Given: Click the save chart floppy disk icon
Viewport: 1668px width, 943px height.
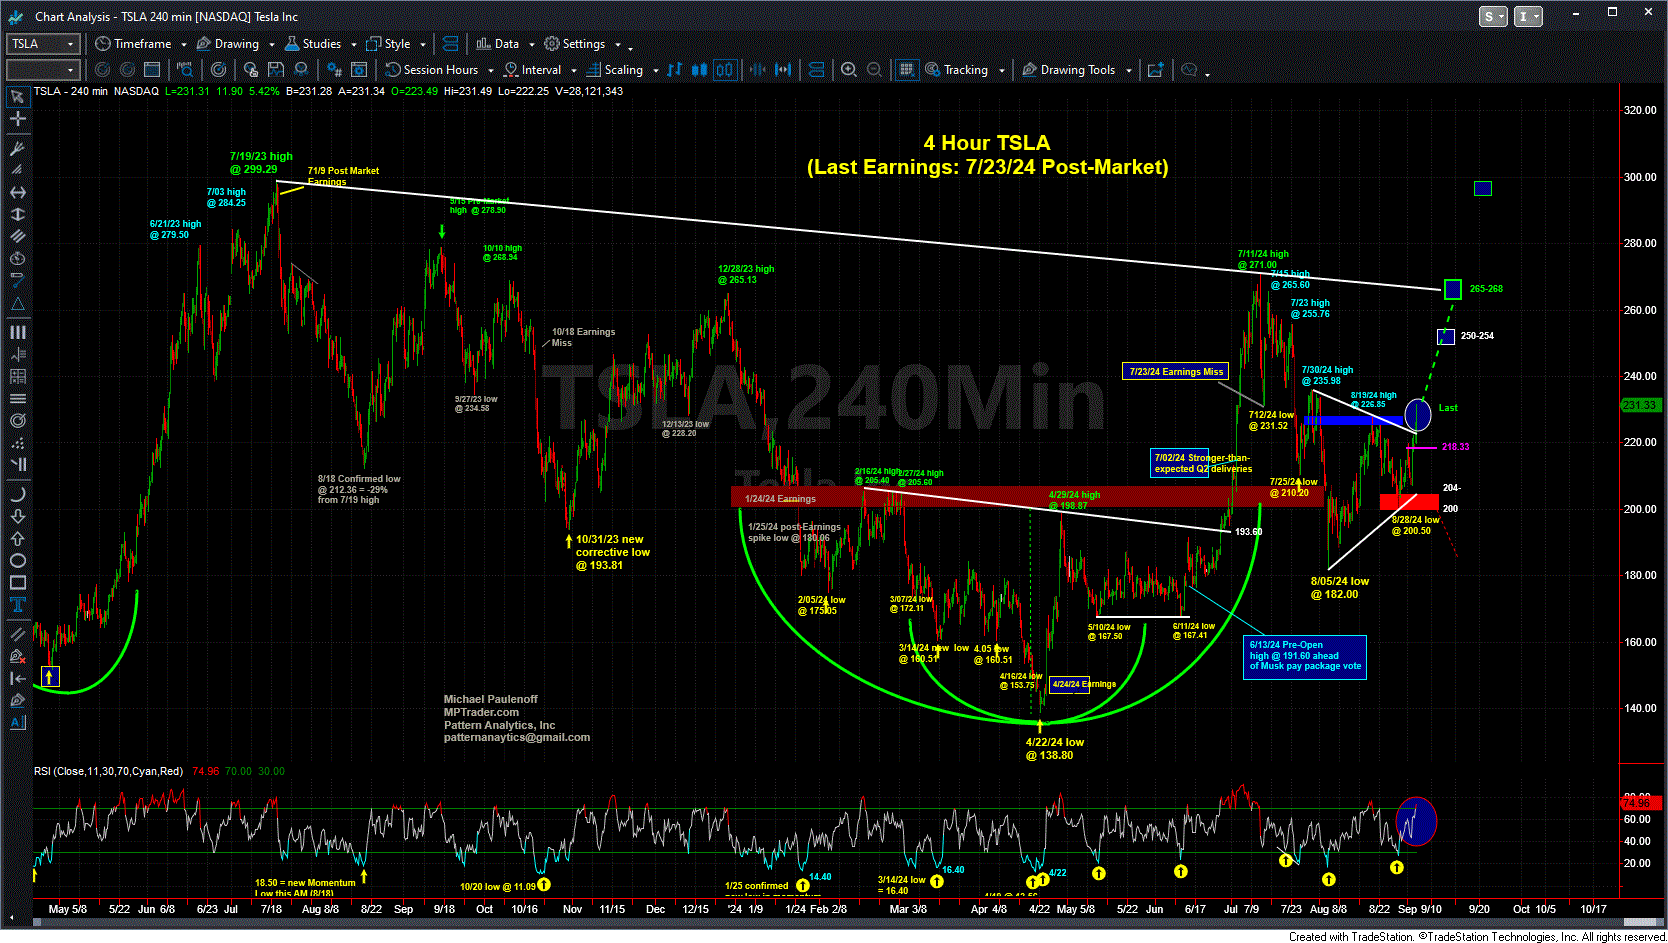Looking at the screenshot, I should click(275, 69).
